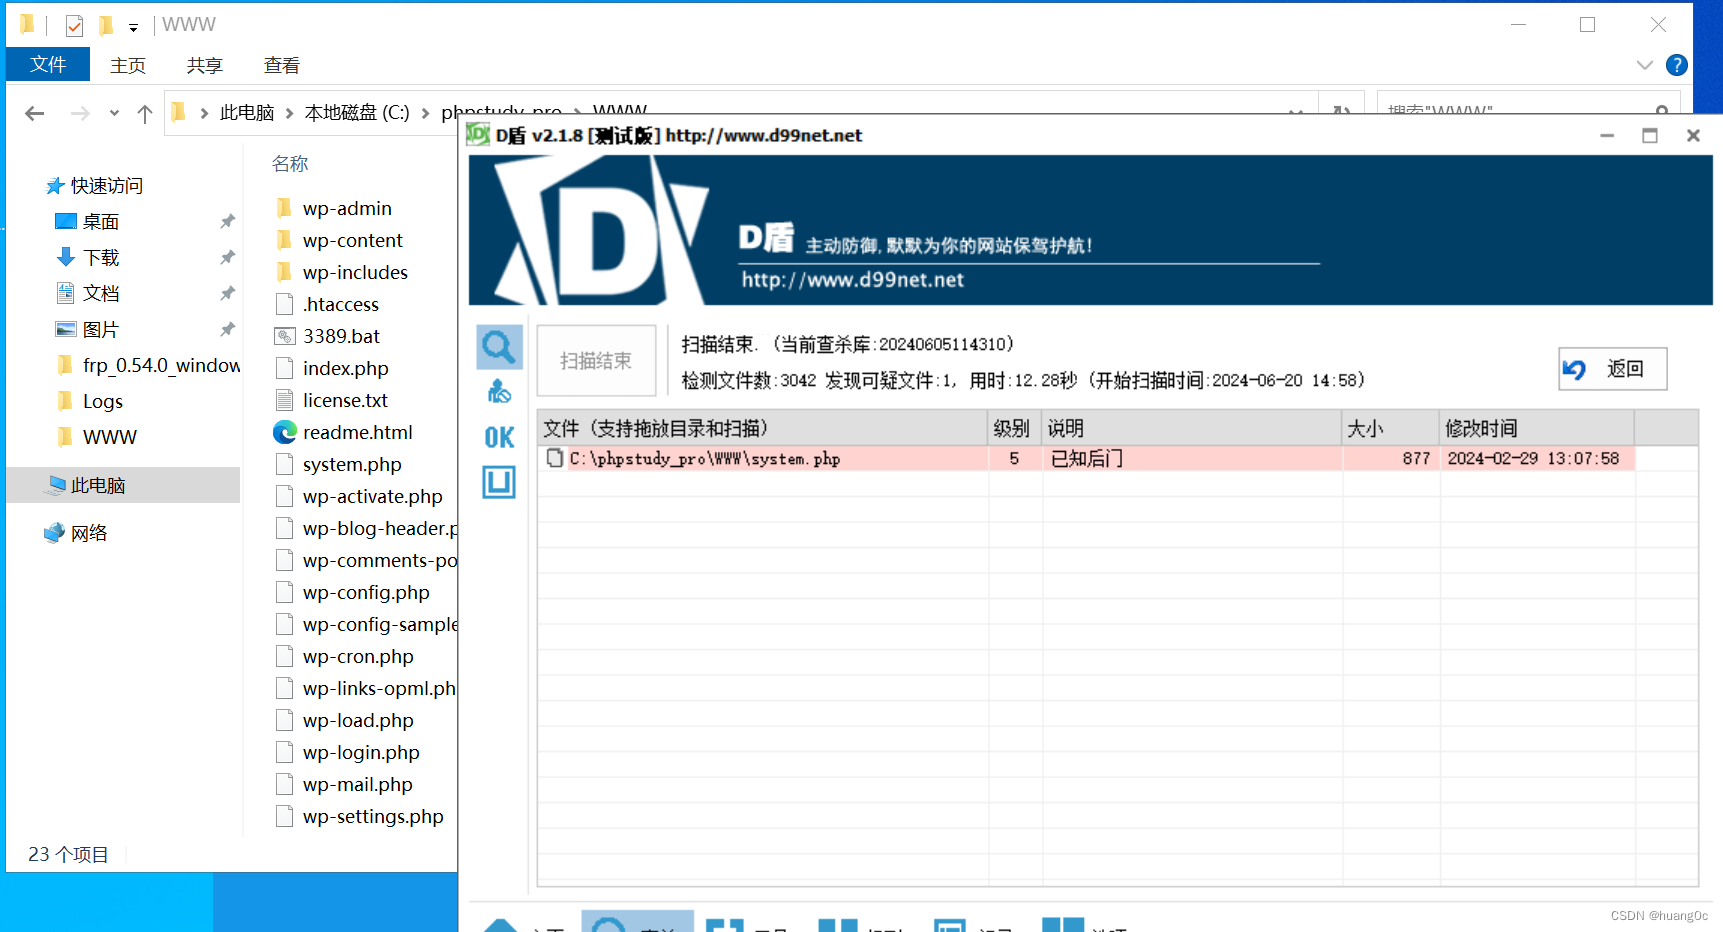Select 下载 in navigation pane
This screenshot has height=932, width=1723.
100,258
